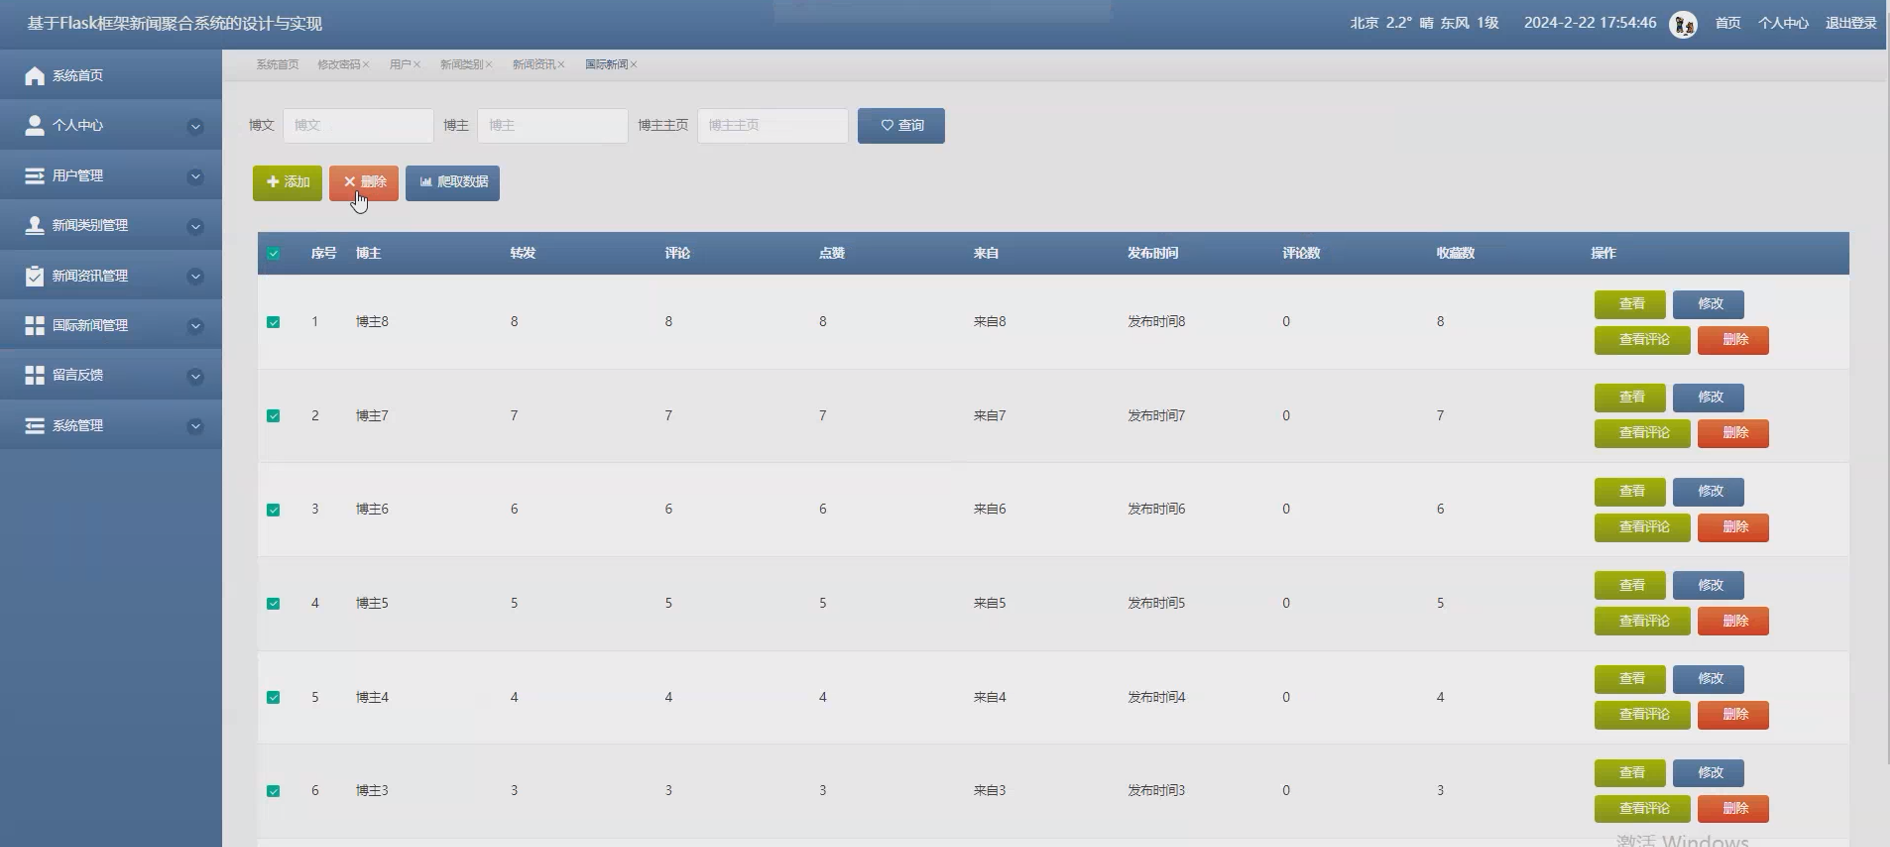Close the 国际新闻 tab
The height and width of the screenshot is (847, 1890).
pyautogui.click(x=633, y=65)
